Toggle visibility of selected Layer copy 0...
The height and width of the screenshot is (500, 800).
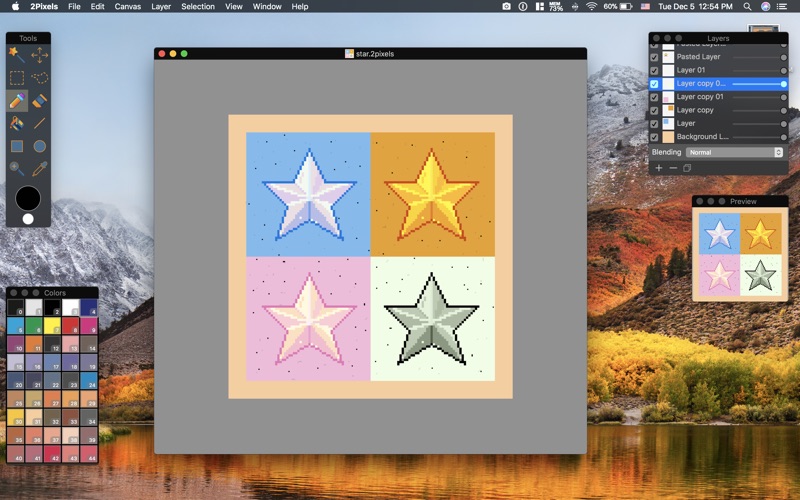(x=654, y=84)
